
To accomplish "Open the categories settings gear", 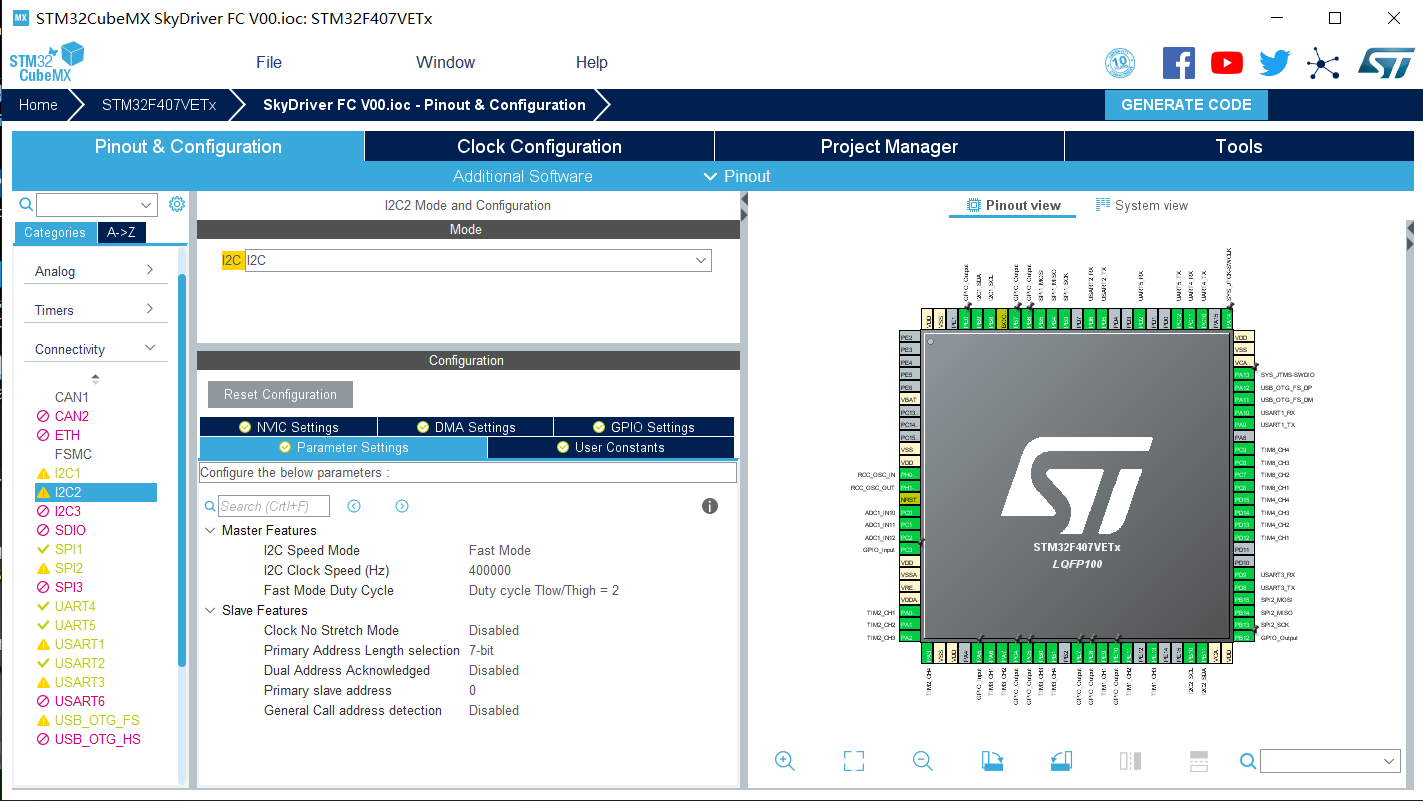I will point(177,204).
